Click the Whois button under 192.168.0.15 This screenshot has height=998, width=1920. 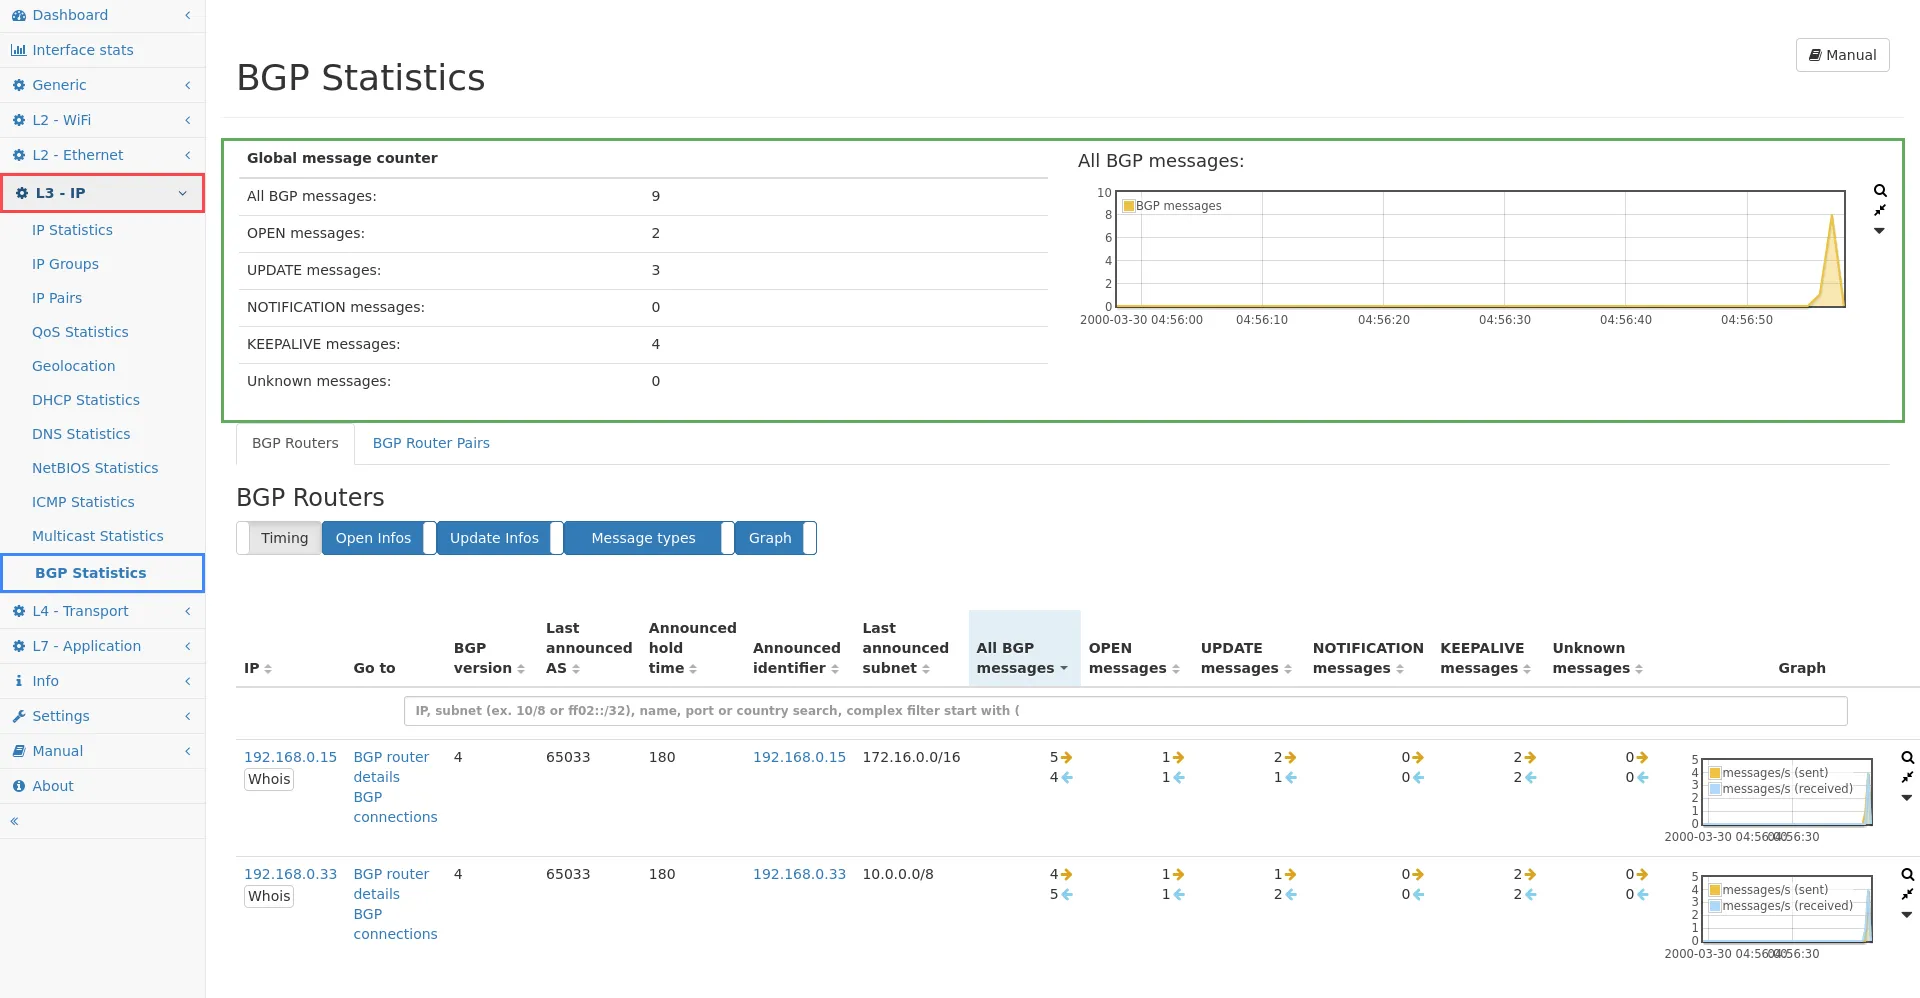269,780
